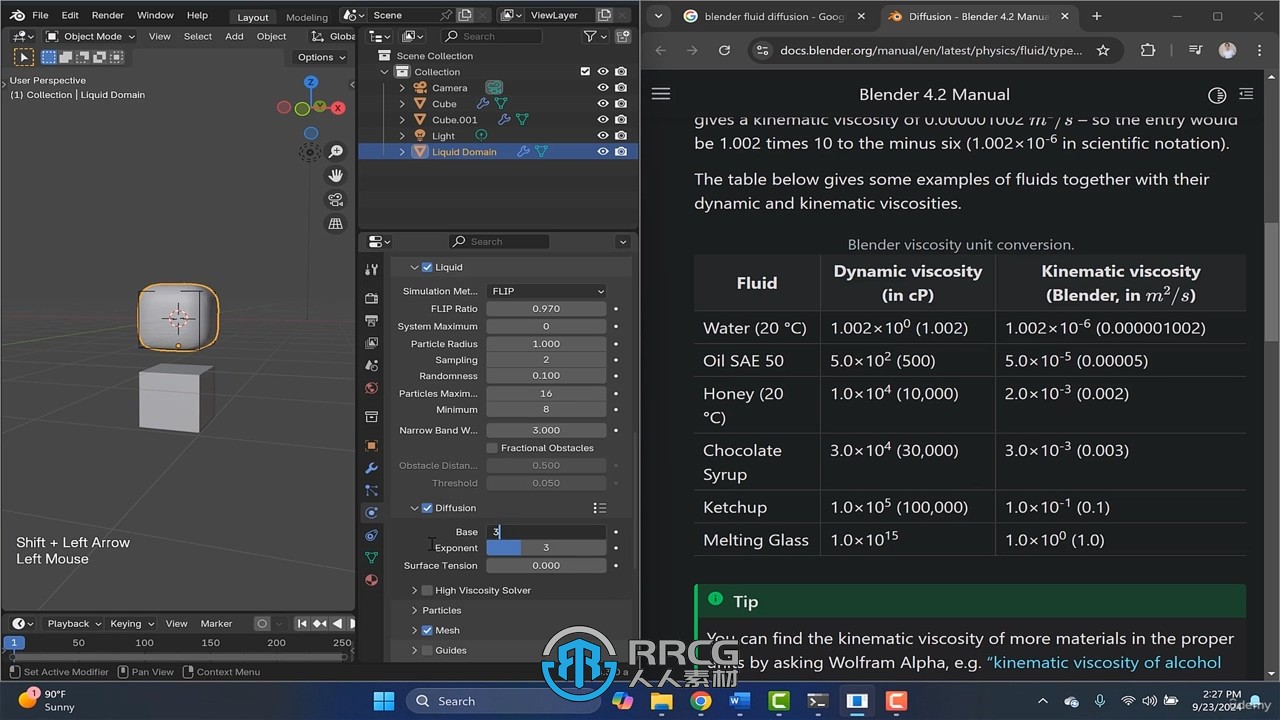
Task: Click browser reload button
Action: pyautogui.click(x=724, y=50)
